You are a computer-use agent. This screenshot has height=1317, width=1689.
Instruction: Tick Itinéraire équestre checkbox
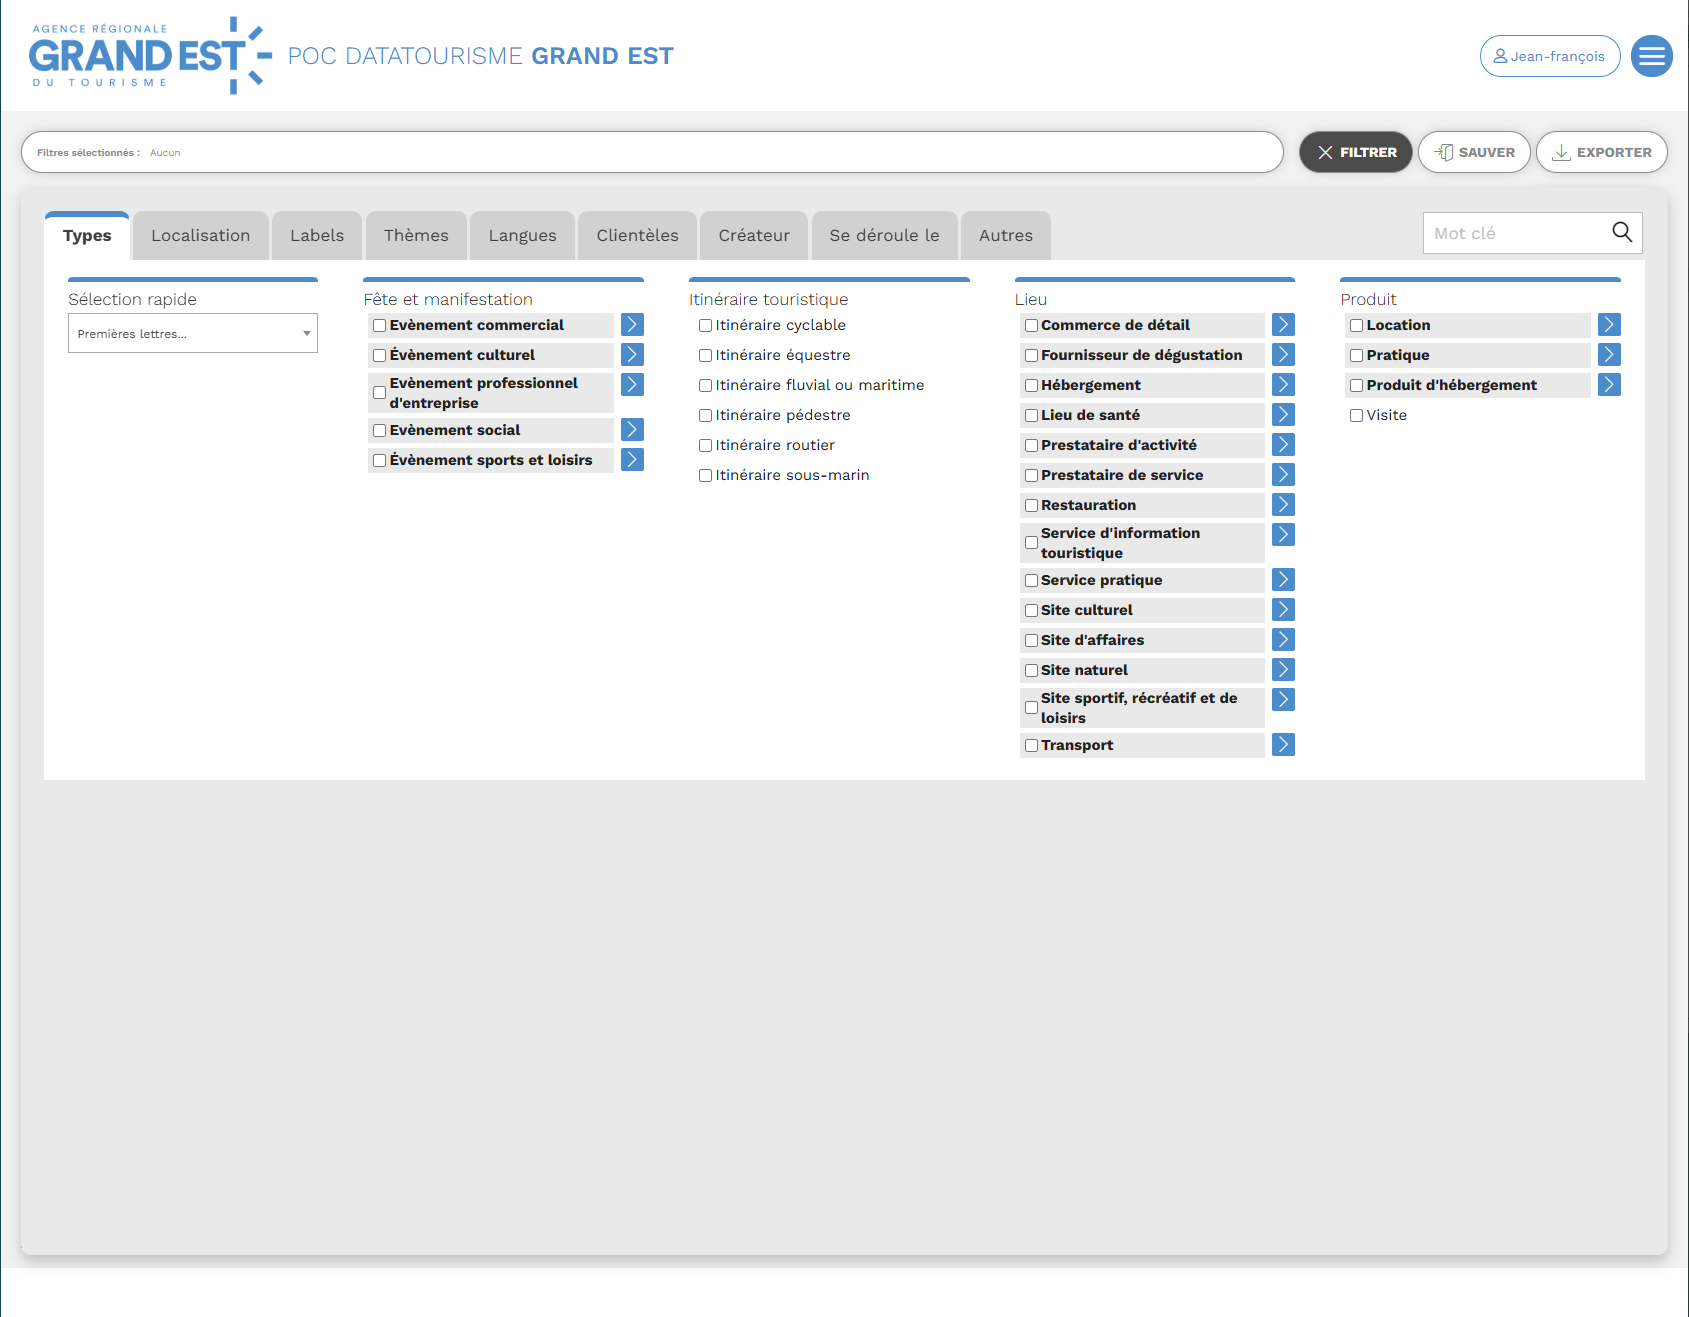point(705,356)
